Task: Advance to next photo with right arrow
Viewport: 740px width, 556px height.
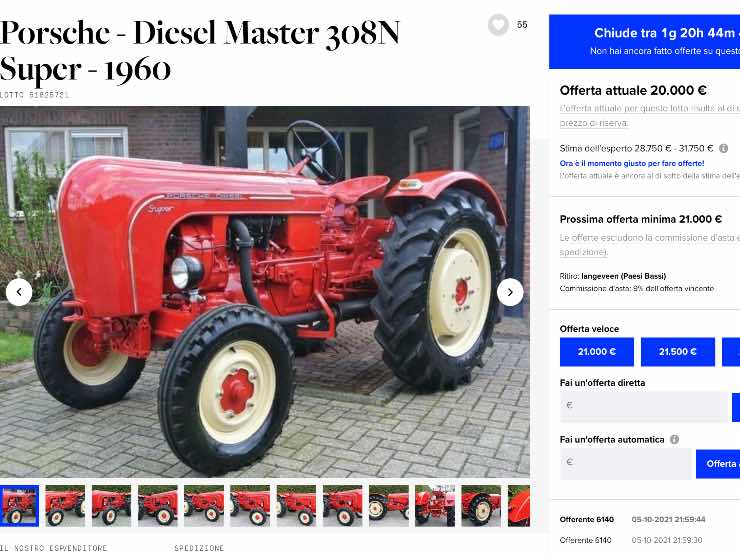Action: (x=510, y=292)
